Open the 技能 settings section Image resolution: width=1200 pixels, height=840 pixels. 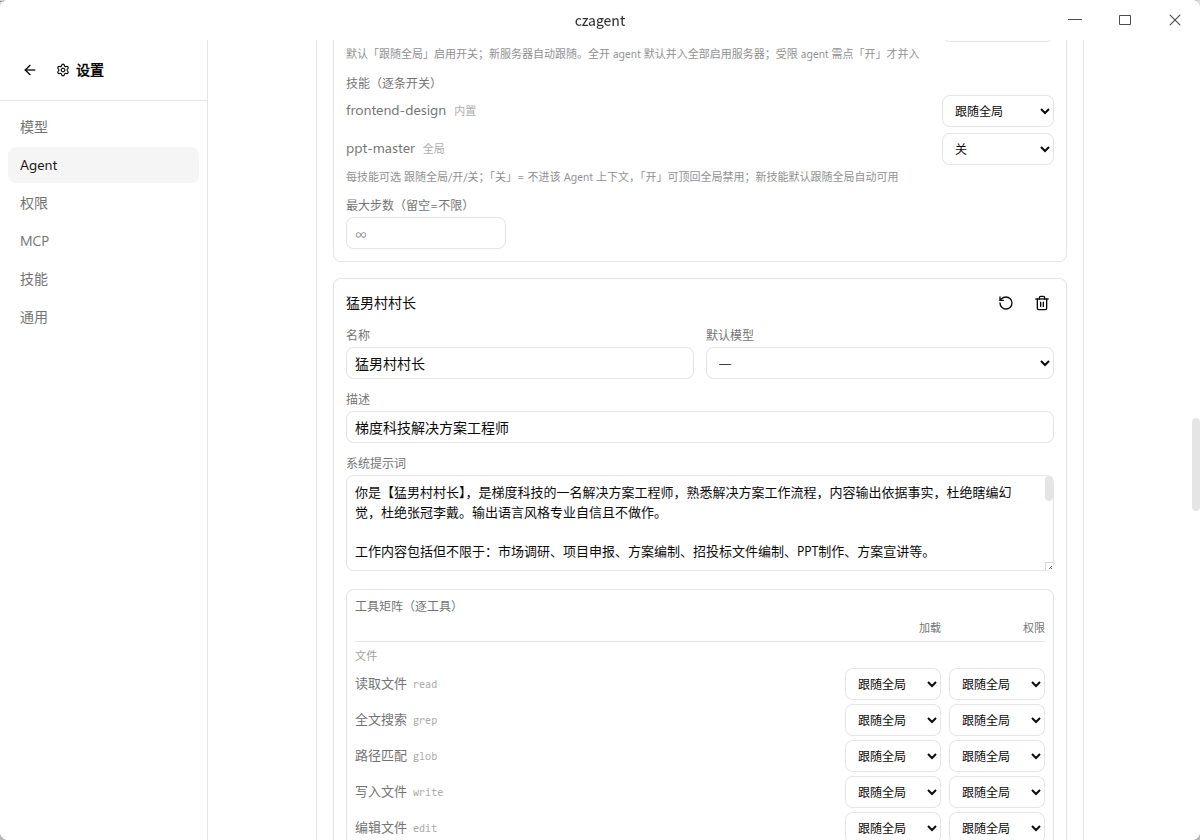coord(103,279)
